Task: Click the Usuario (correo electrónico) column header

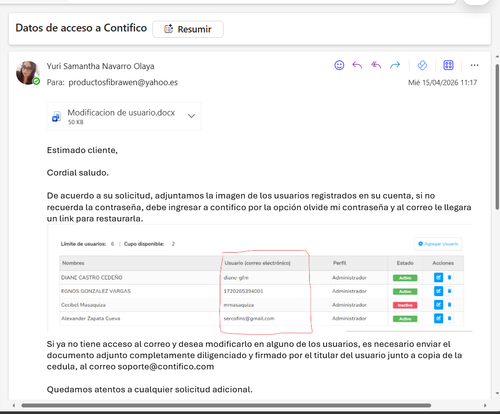Action: coord(257,263)
